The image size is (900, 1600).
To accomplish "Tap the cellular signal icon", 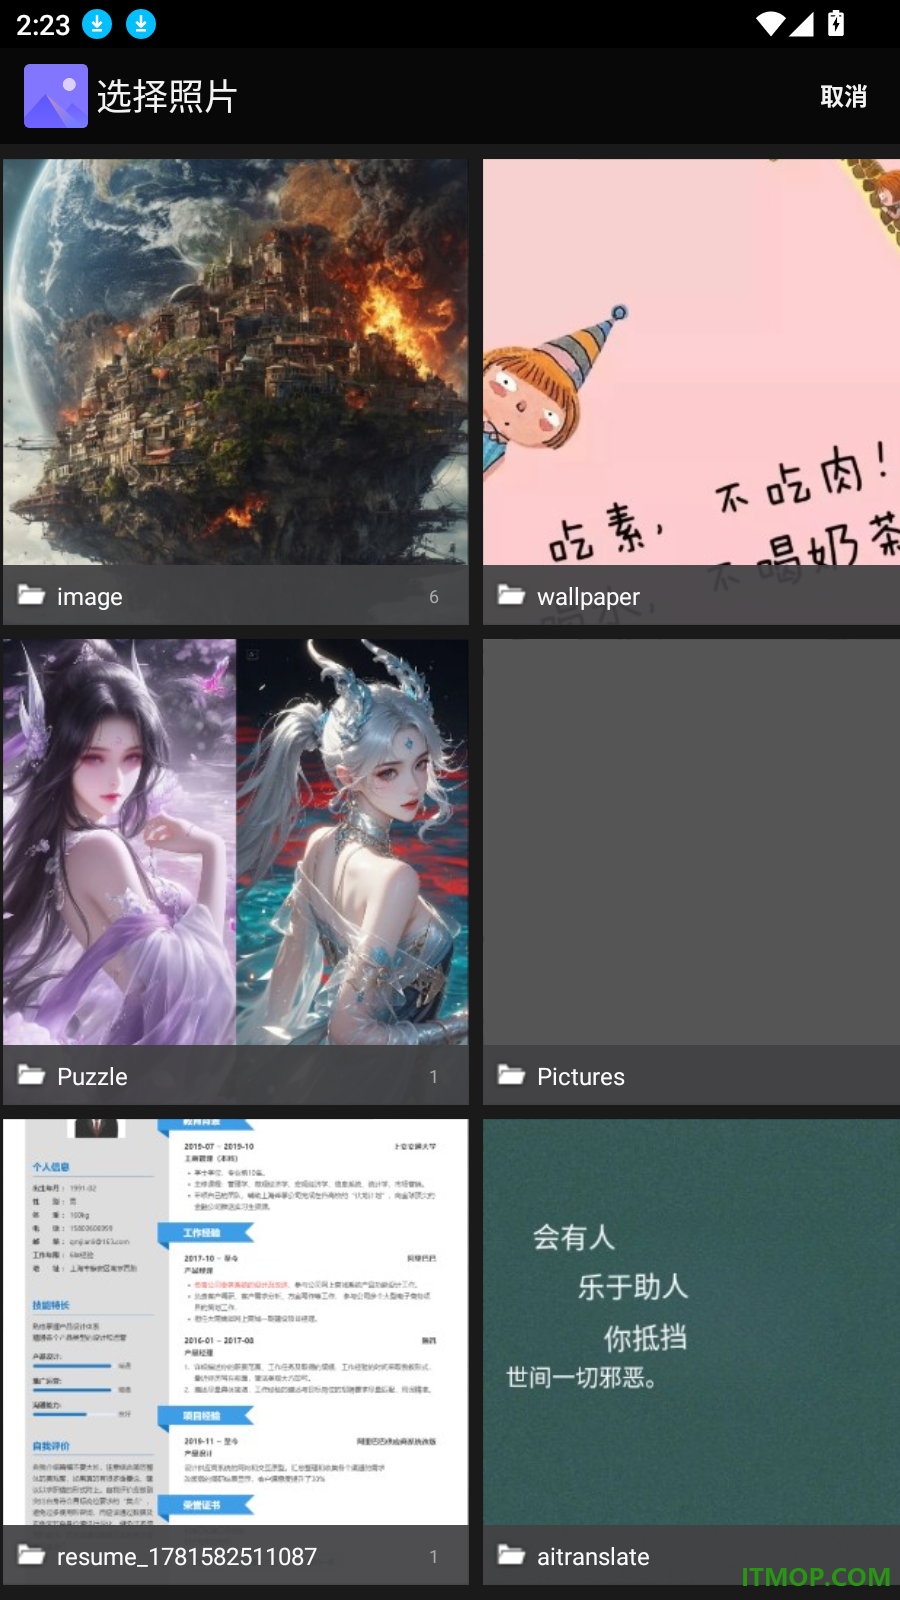I will tap(801, 24).
